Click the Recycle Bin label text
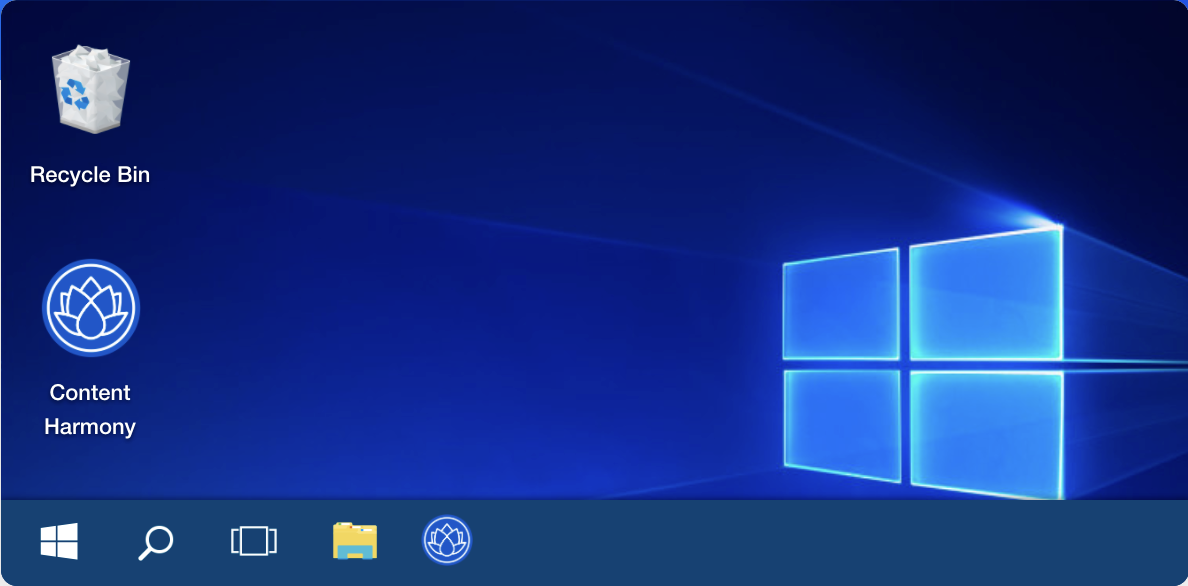Image resolution: width=1188 pixels, height=586 pixels. tap(90, 174)
